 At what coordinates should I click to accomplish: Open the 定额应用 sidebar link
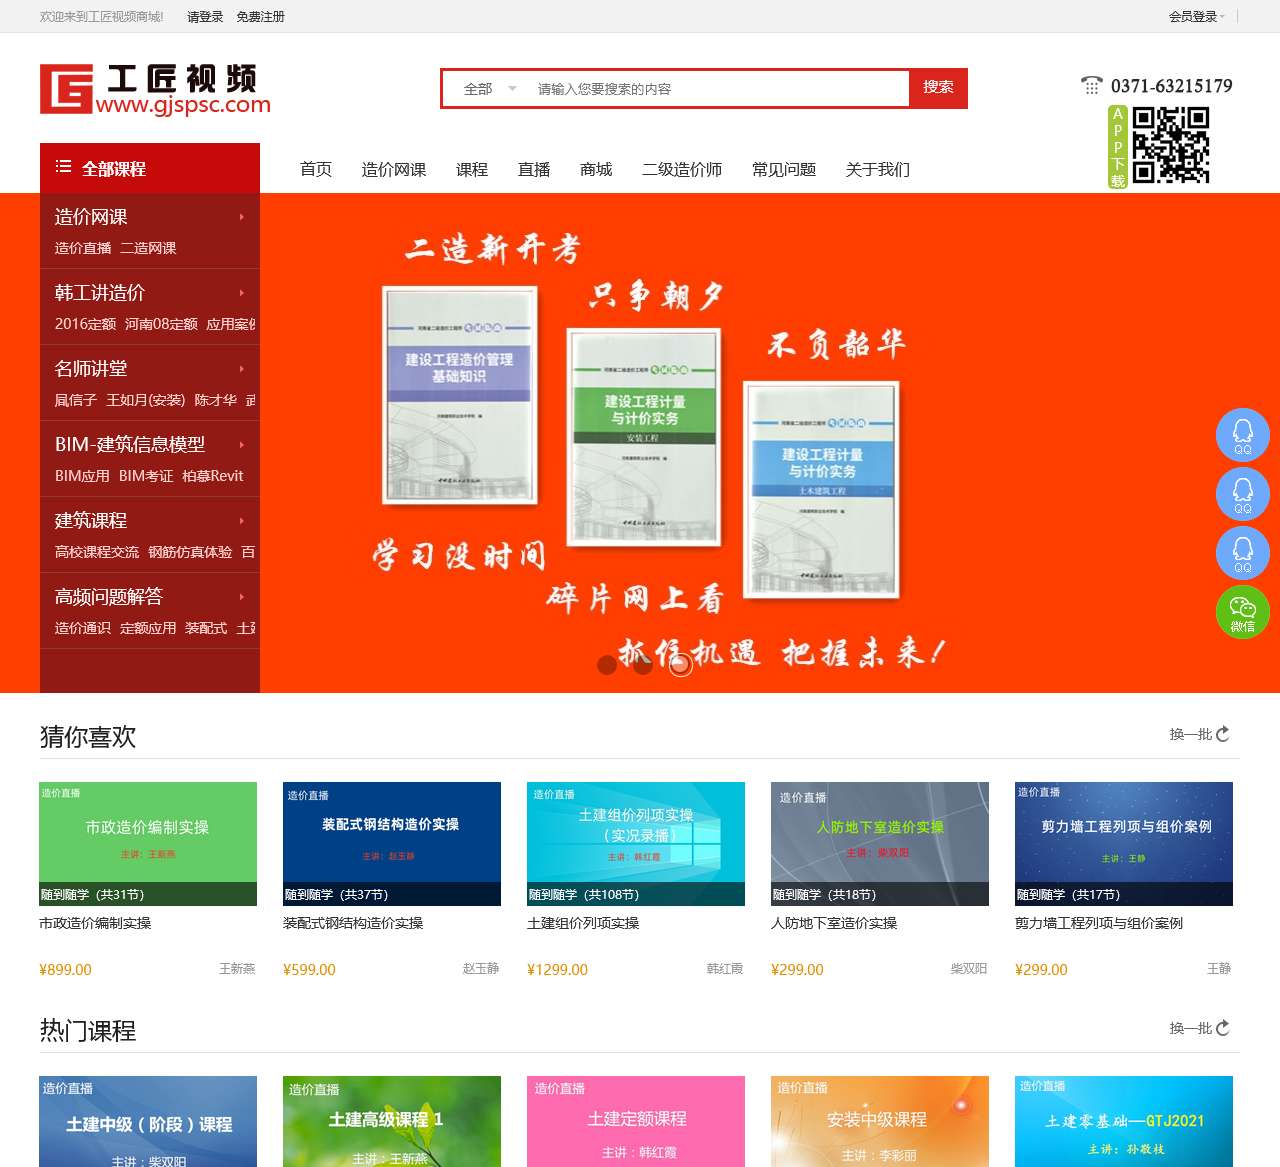coord(148,628)
